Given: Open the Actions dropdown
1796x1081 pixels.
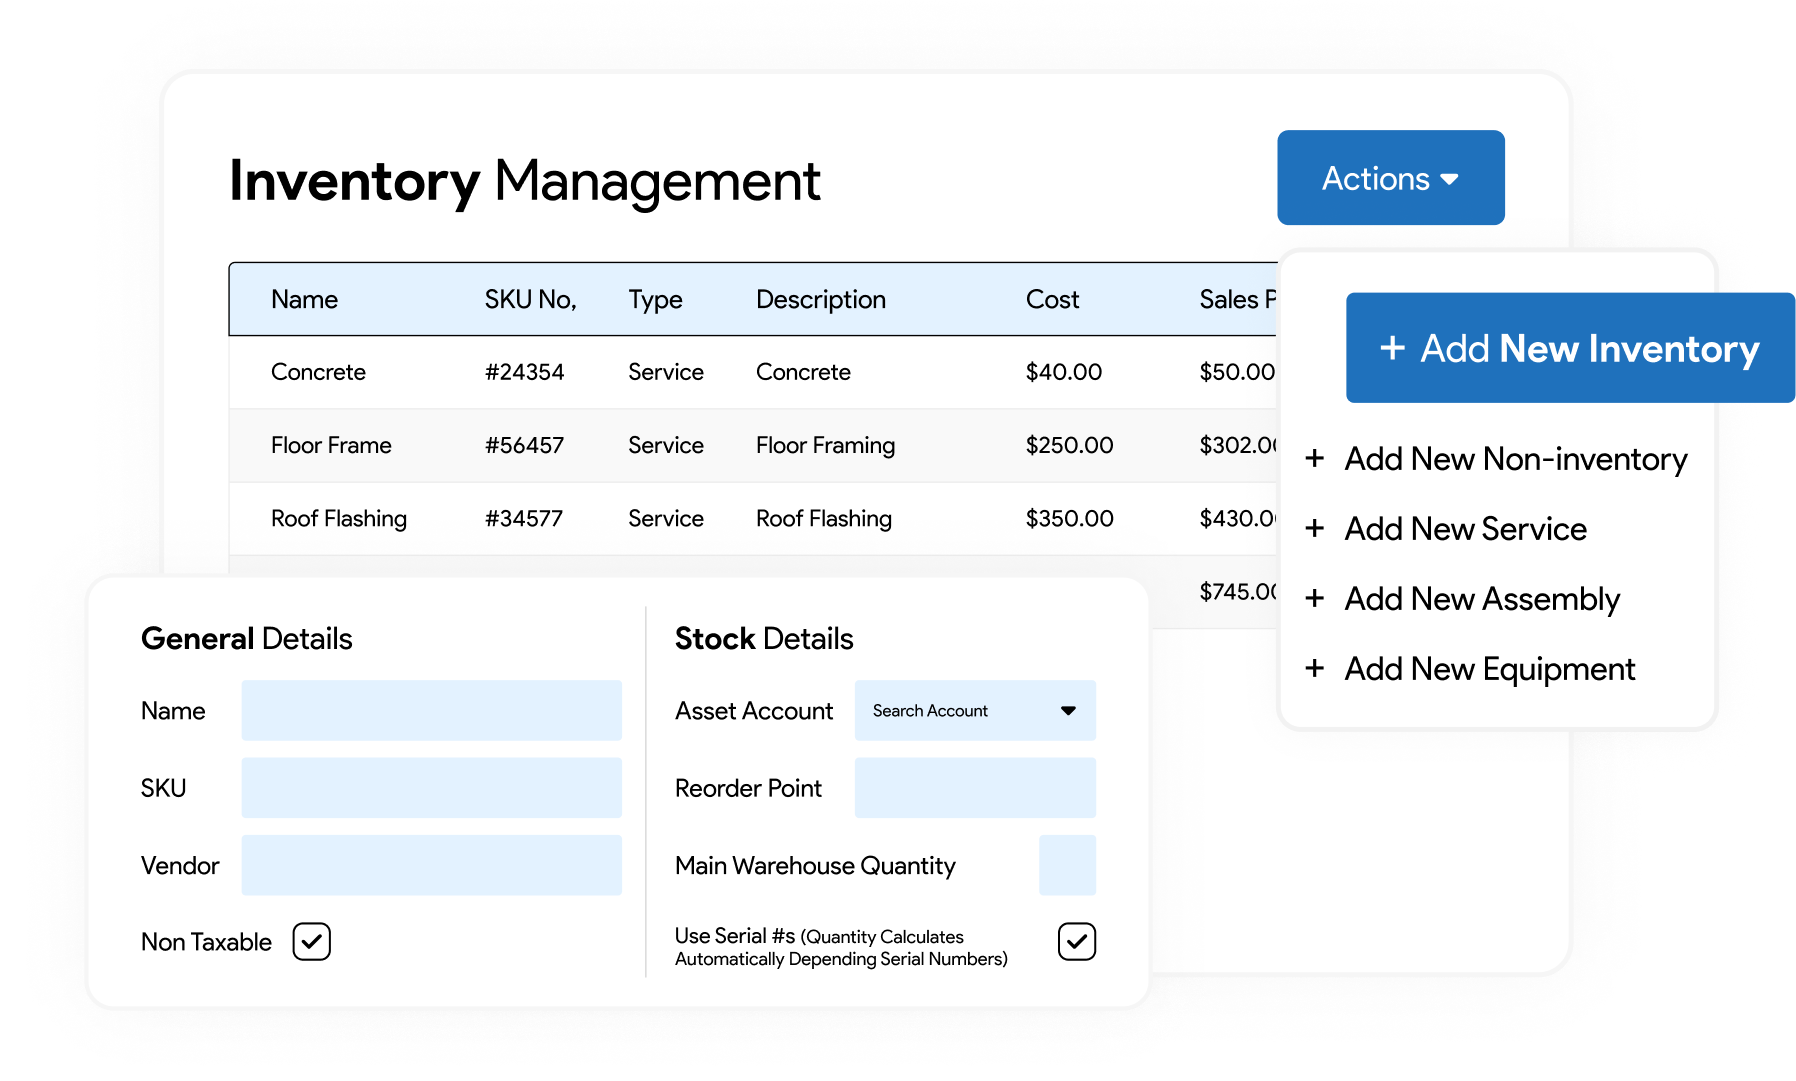Looking at the screenshot, I should (x=1390, y=177).
